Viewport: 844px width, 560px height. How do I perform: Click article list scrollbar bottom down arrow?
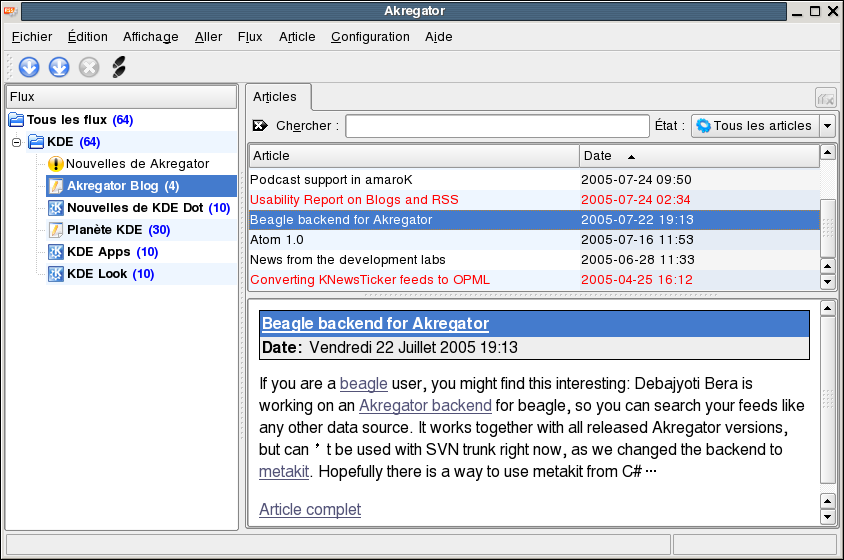click(828, 282)
